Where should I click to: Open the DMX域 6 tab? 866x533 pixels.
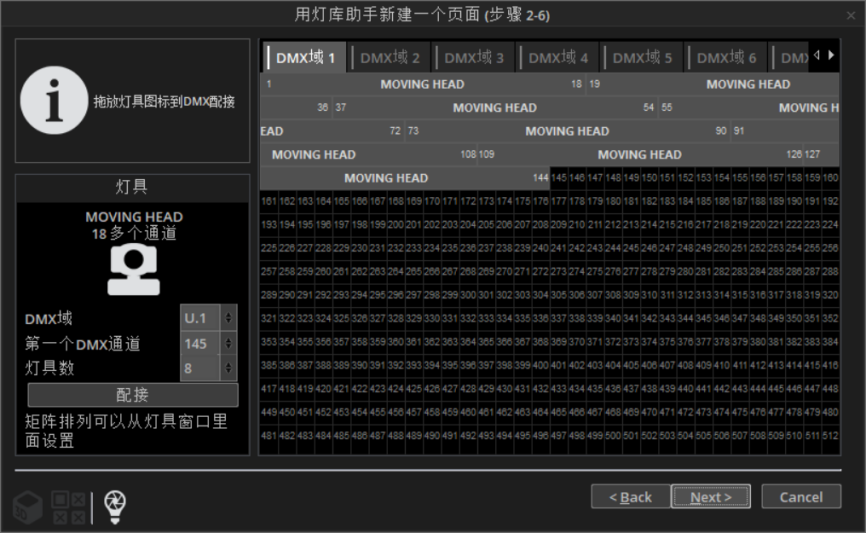[x=726, y=58]
